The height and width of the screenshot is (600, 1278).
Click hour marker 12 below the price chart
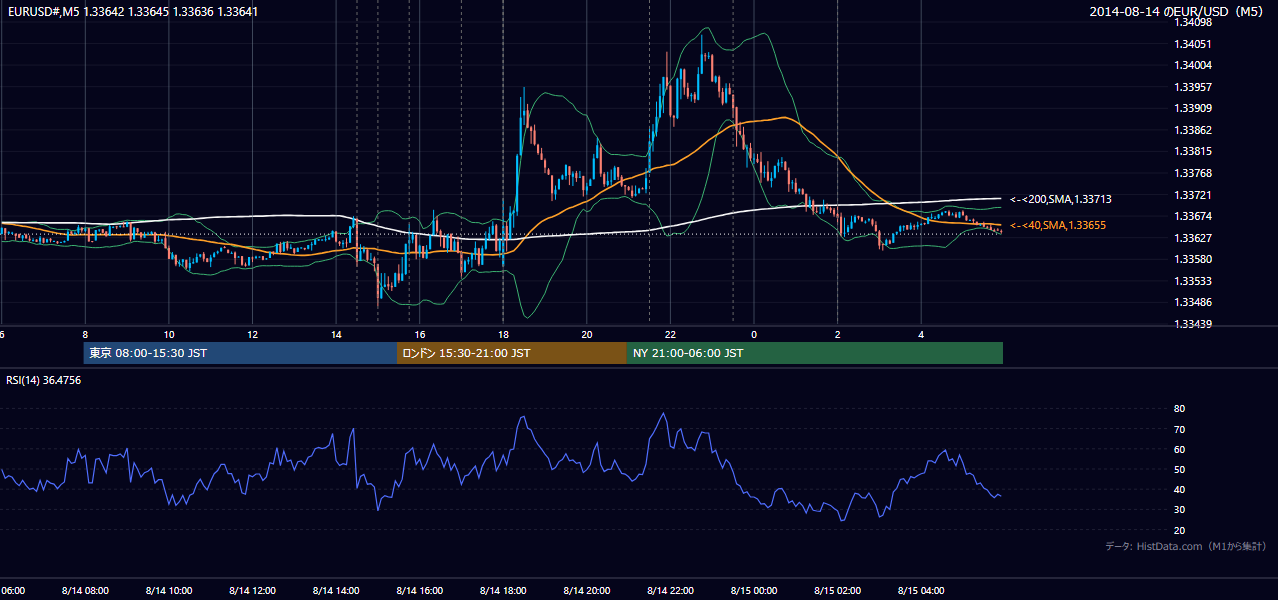pos(253,334)
